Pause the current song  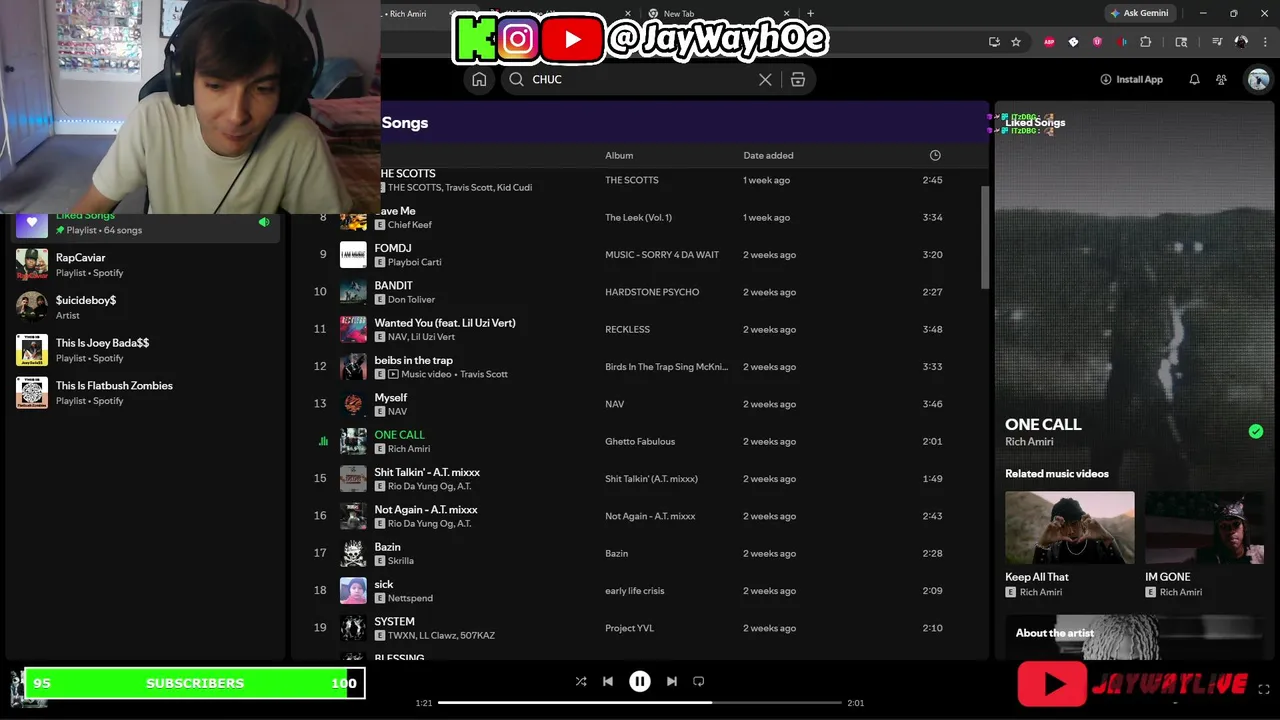click(640, 681)
